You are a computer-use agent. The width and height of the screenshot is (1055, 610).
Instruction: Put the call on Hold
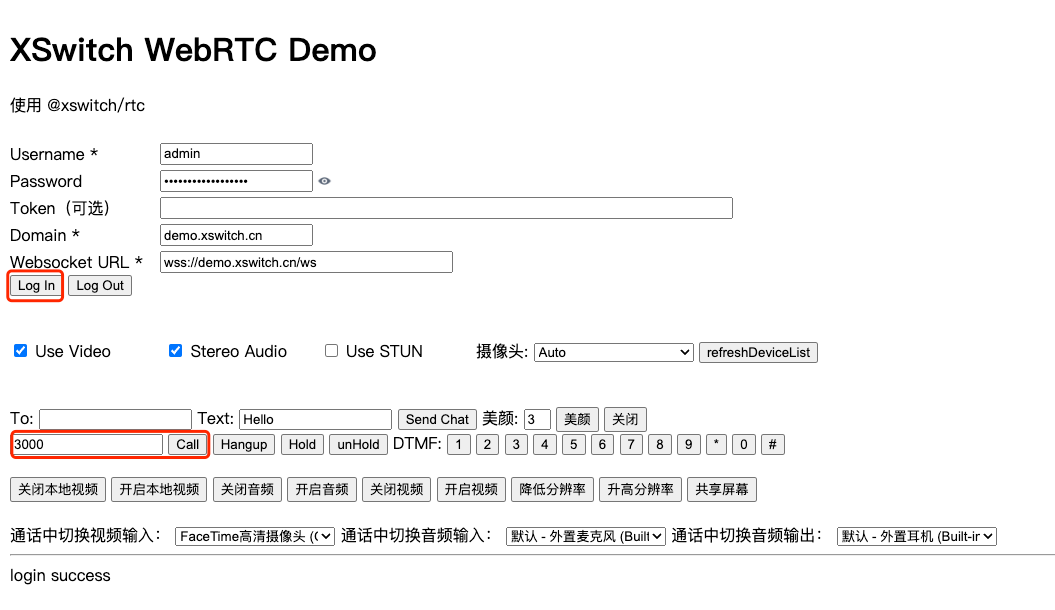302,445
